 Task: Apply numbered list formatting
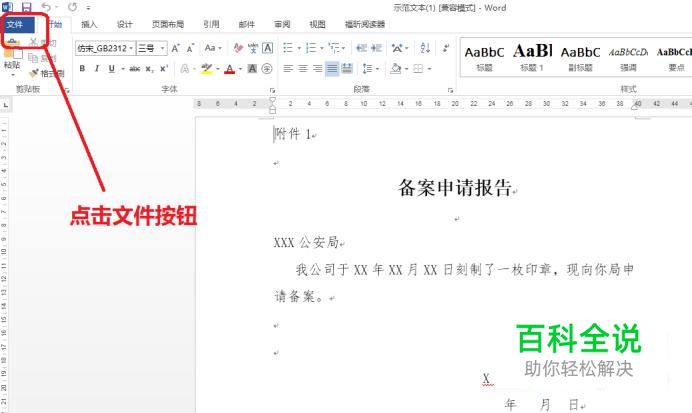coord(311,48)
